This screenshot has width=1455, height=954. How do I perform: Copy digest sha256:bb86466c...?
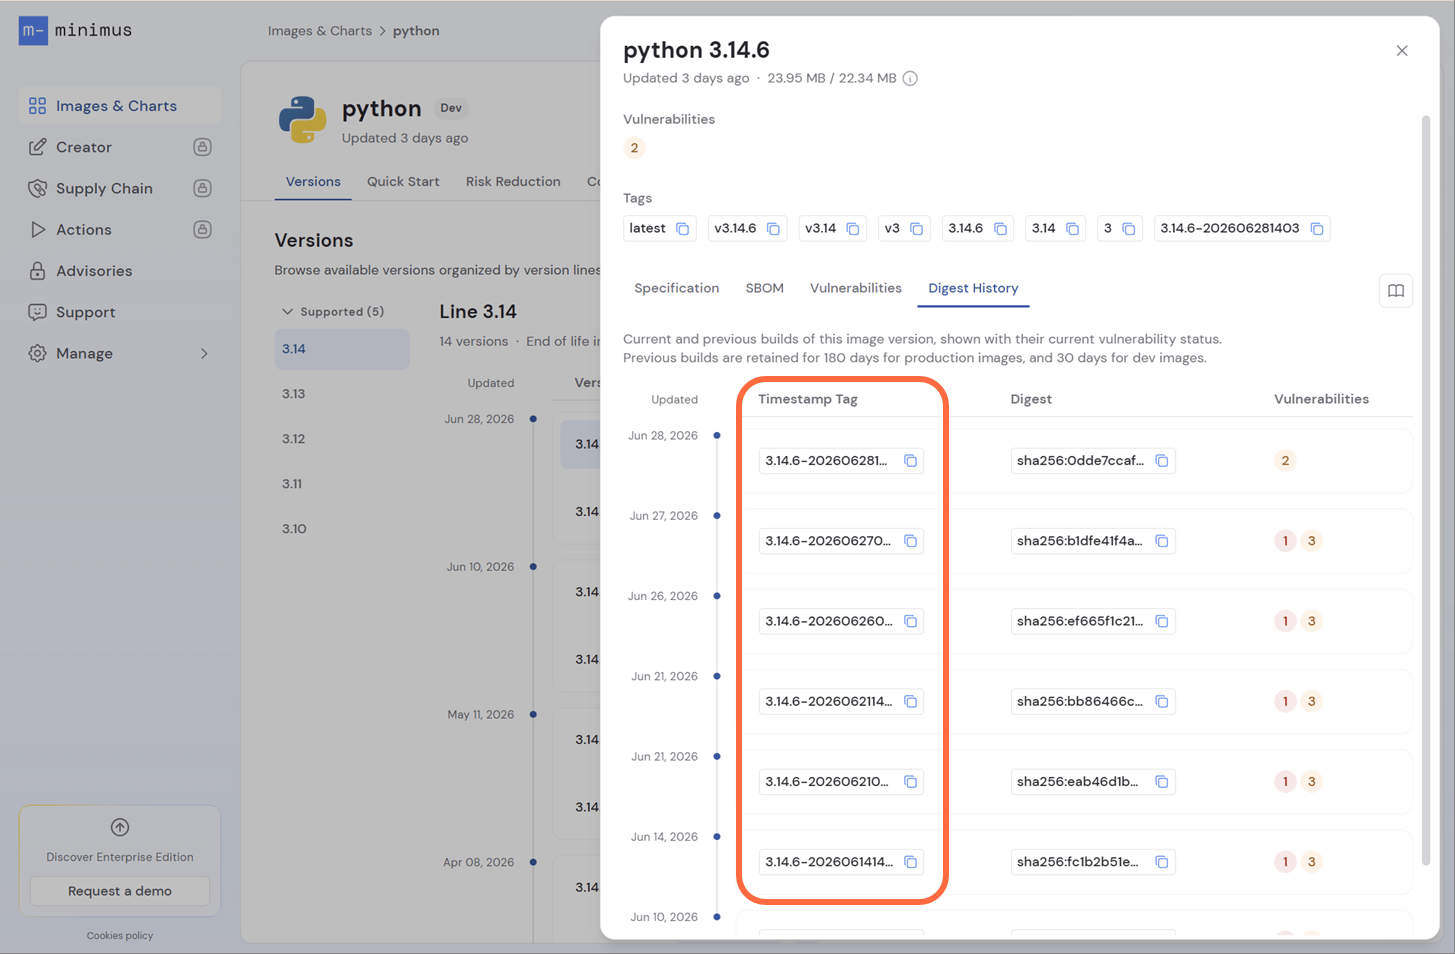1162,702
